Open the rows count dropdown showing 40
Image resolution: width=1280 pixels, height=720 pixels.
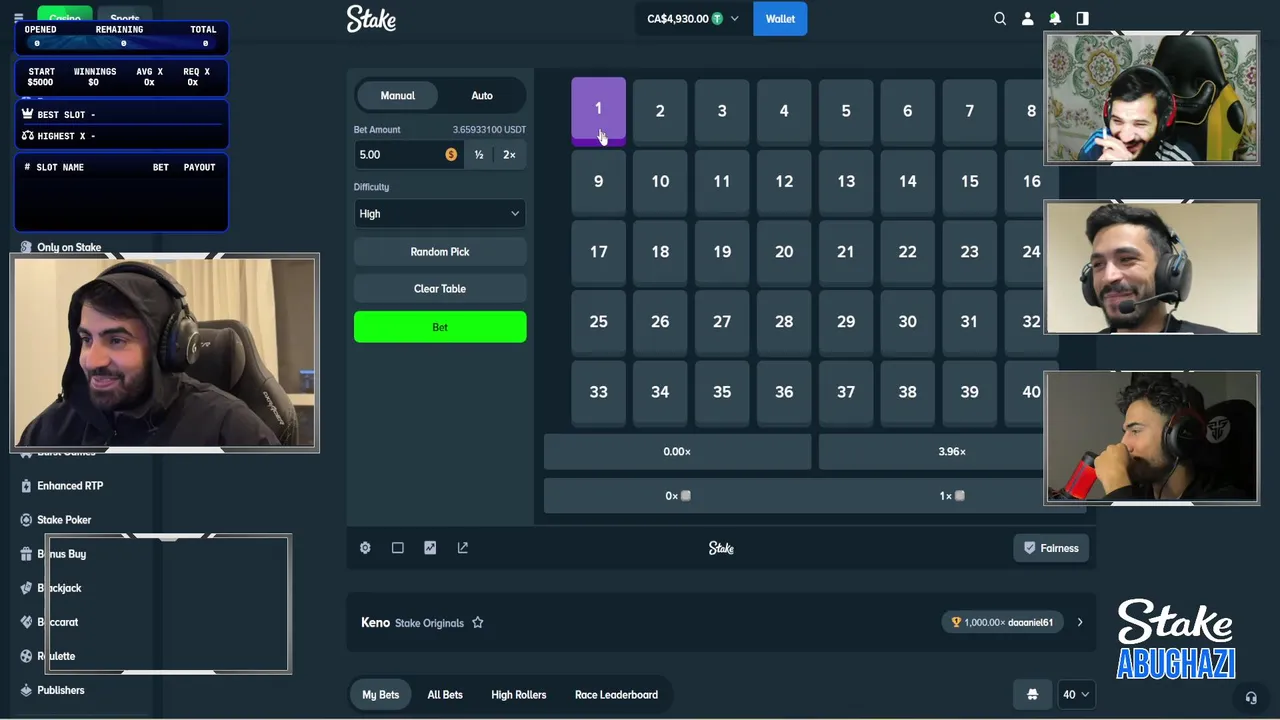point(1076,694)
